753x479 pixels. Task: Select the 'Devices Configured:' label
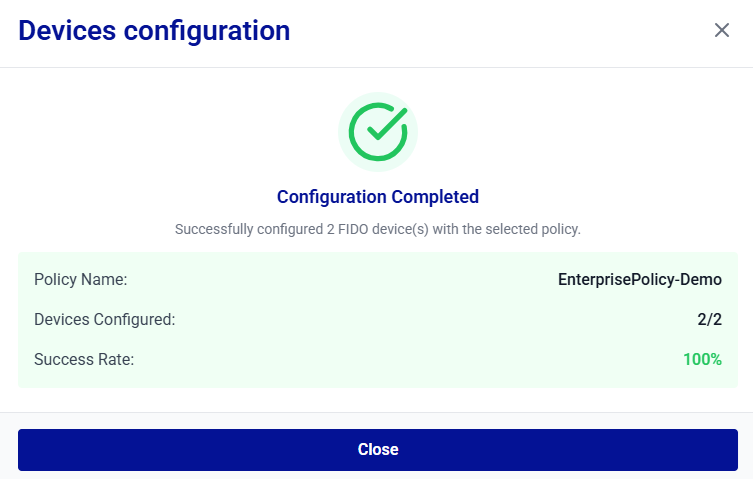click(x=105, y=320)
